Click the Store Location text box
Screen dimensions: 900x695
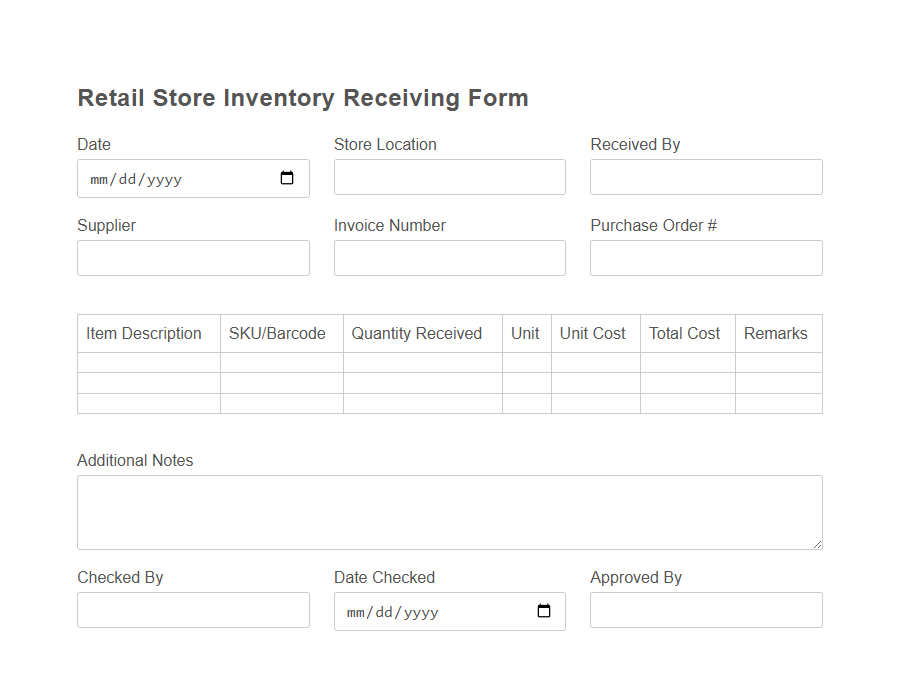[x=449, y=177]
